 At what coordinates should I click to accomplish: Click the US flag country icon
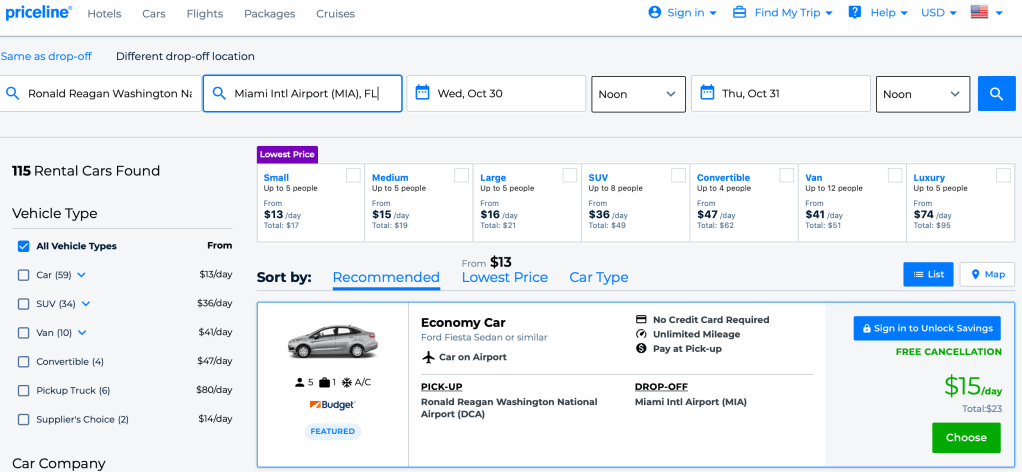[980, 13]
